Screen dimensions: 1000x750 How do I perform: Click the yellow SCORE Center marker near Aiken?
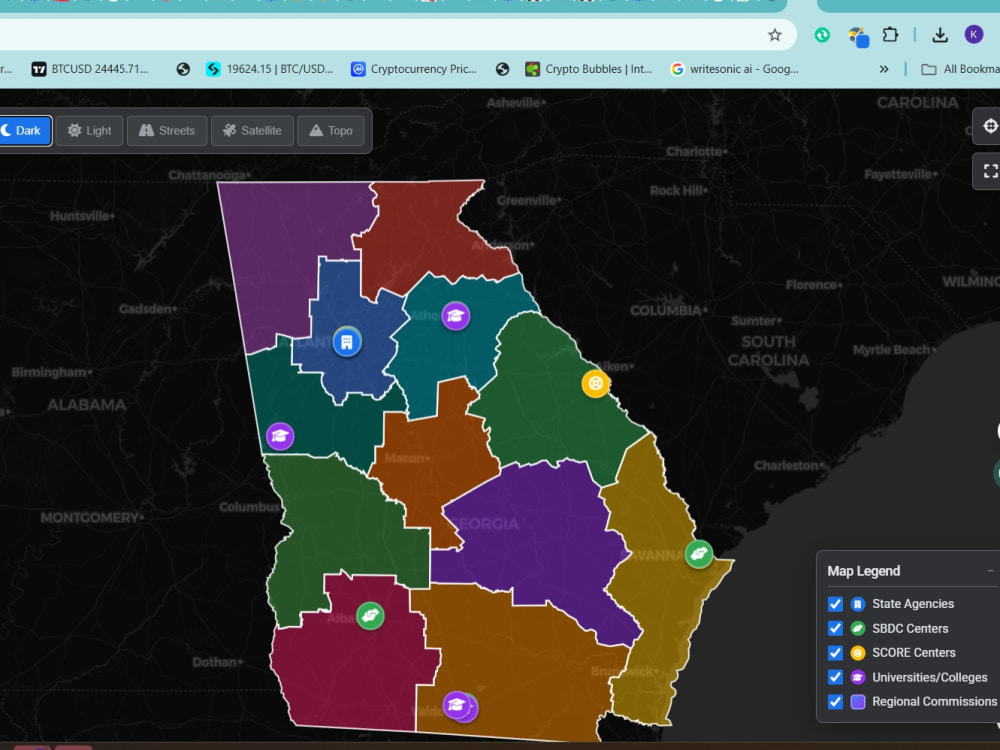(x=596, y=384)
